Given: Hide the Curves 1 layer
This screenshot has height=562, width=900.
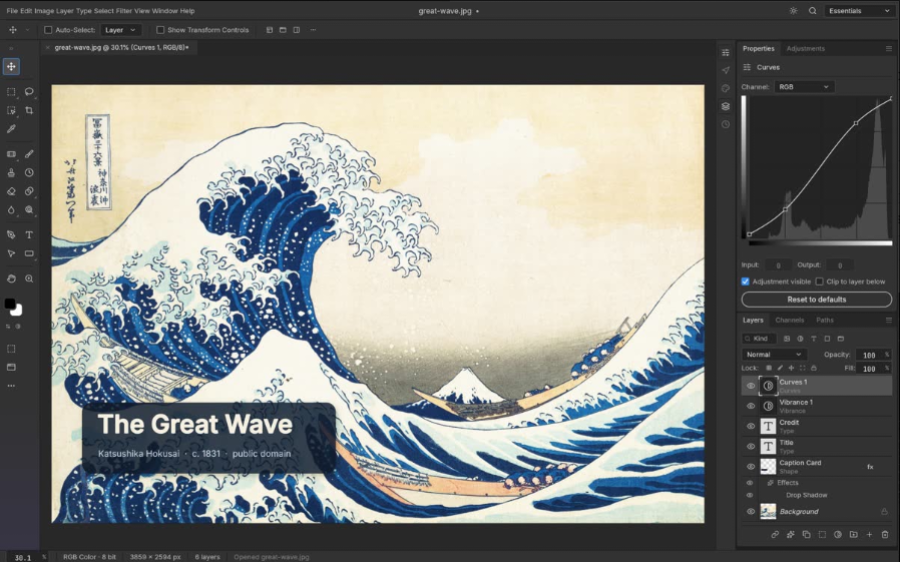Looking at the screenshot, I should click(x=750, y=386).
